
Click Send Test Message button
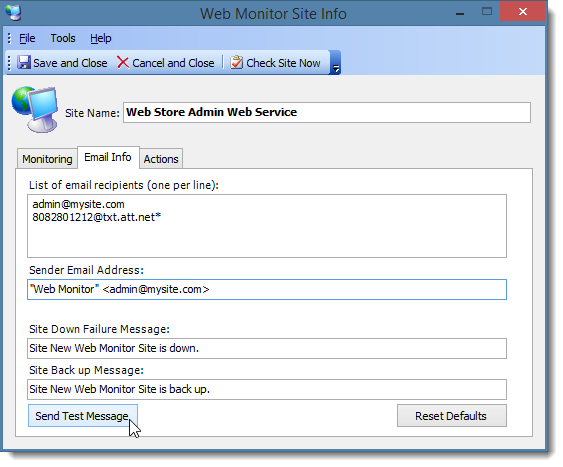coord(83,416)
